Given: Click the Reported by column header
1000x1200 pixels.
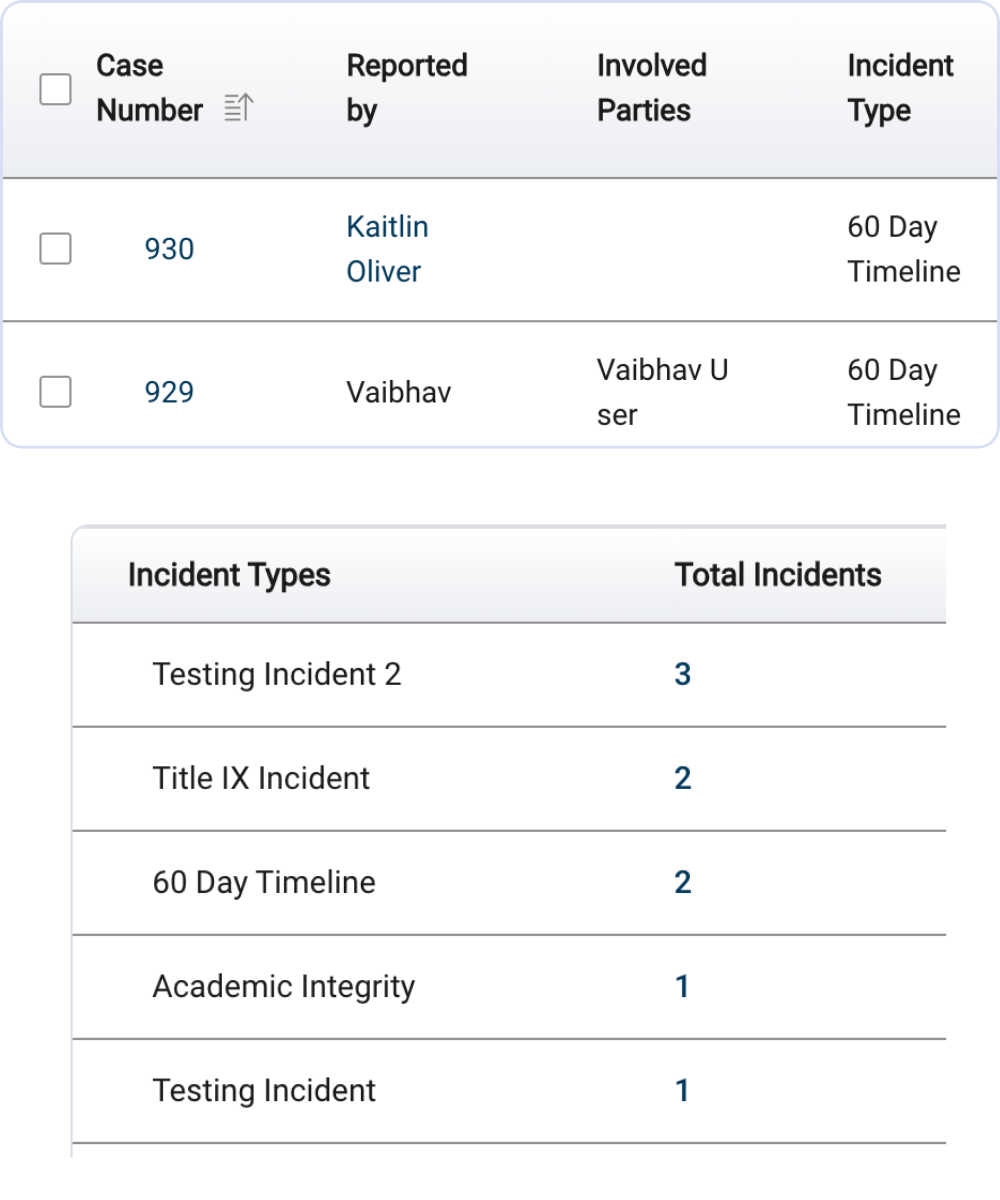Looking at the screenshot, I should click(407, 88).
